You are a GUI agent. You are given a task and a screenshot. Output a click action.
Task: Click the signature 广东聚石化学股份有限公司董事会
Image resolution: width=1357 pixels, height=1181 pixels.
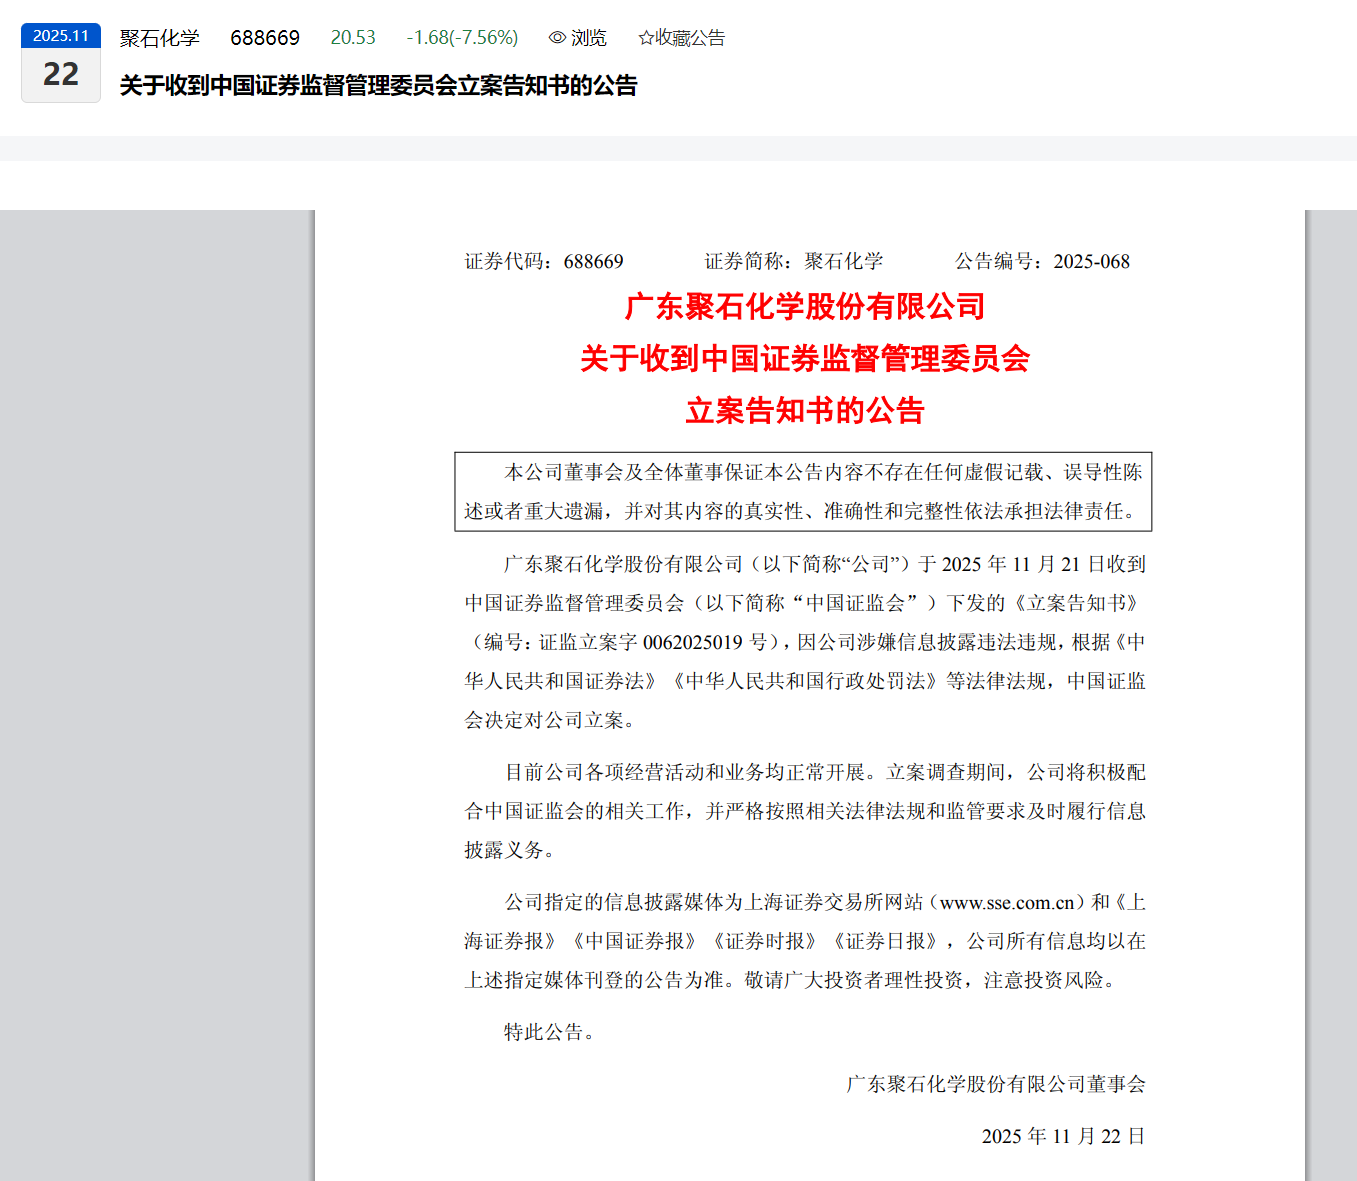coord(996,1084)
